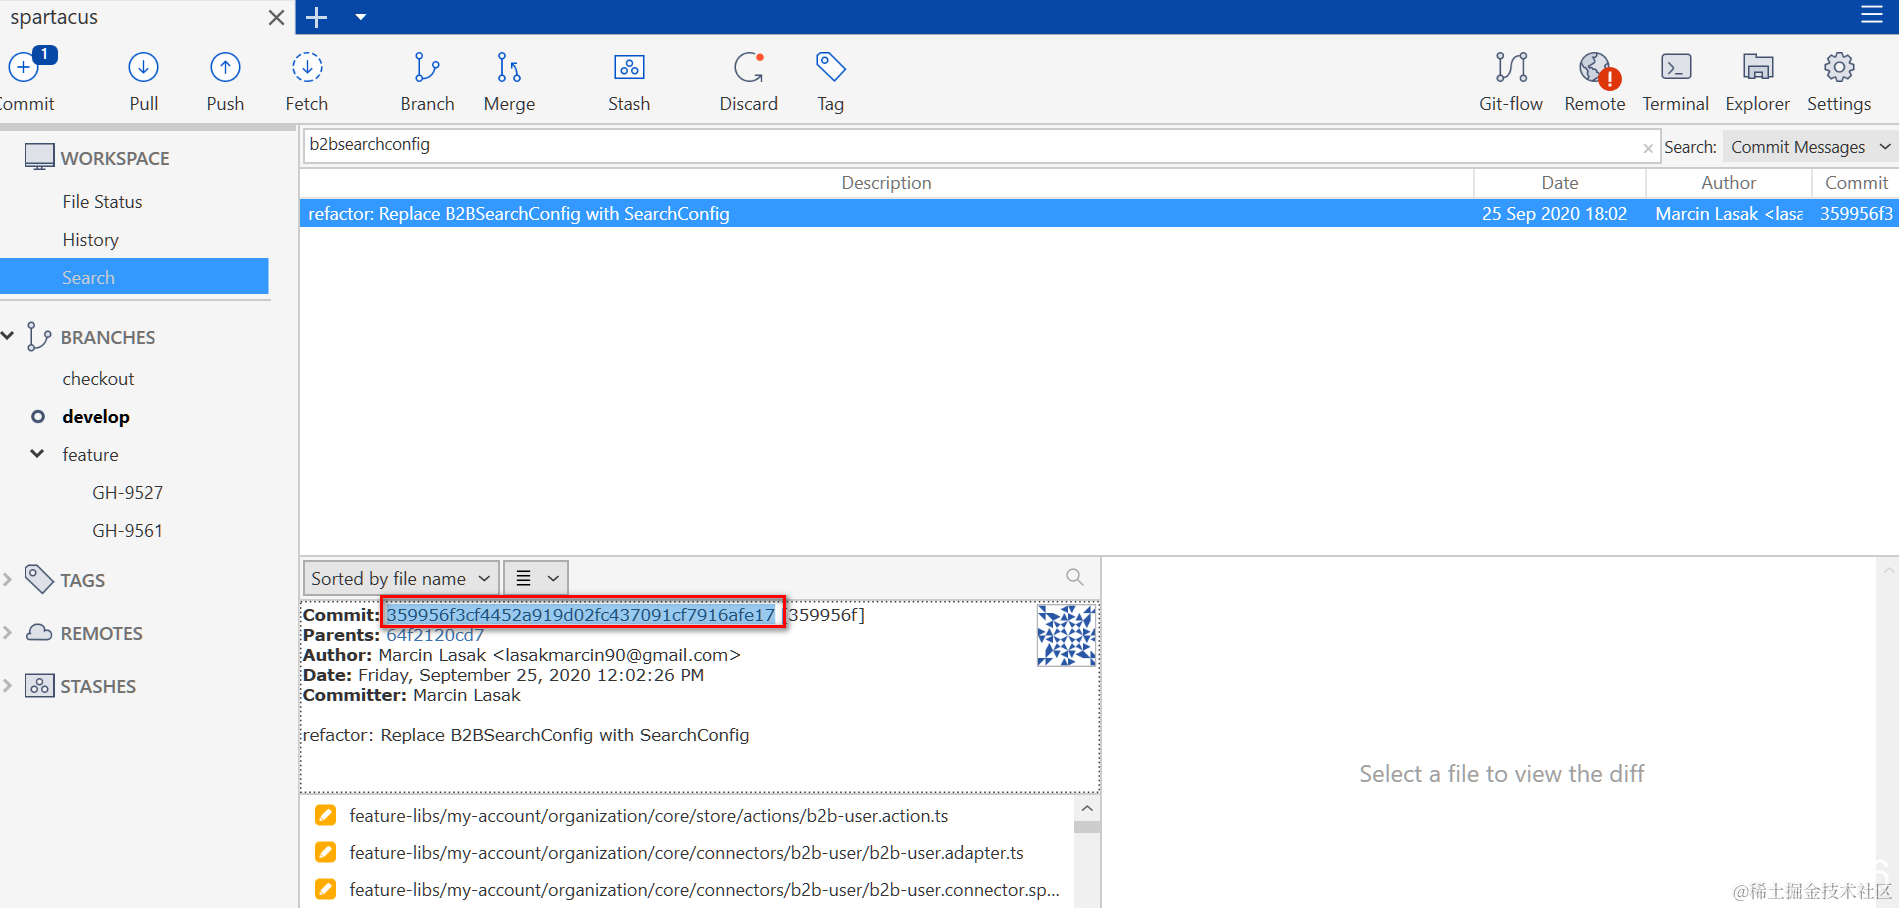This screenshot has height=908, width=1899.
Task: Select file b2b-user.adapter.ts
Action: click(686, 853)
